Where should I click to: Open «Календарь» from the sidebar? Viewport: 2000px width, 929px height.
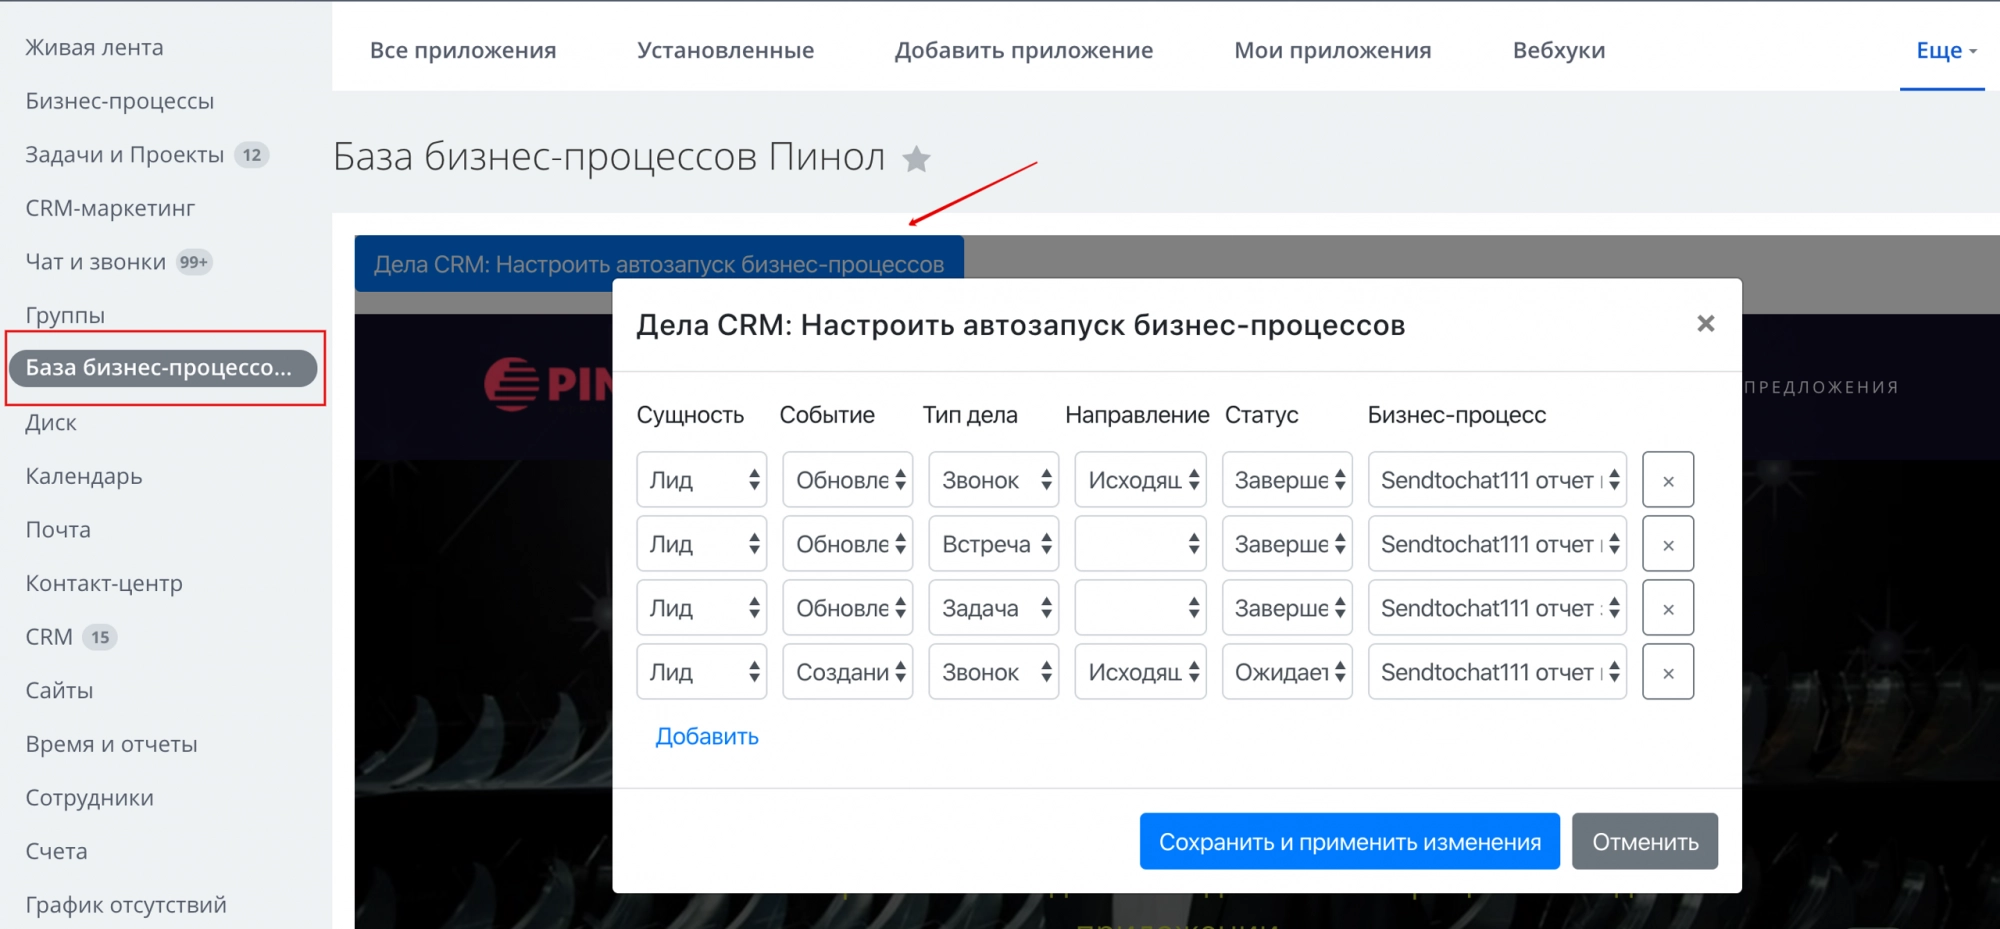(84, 476)
